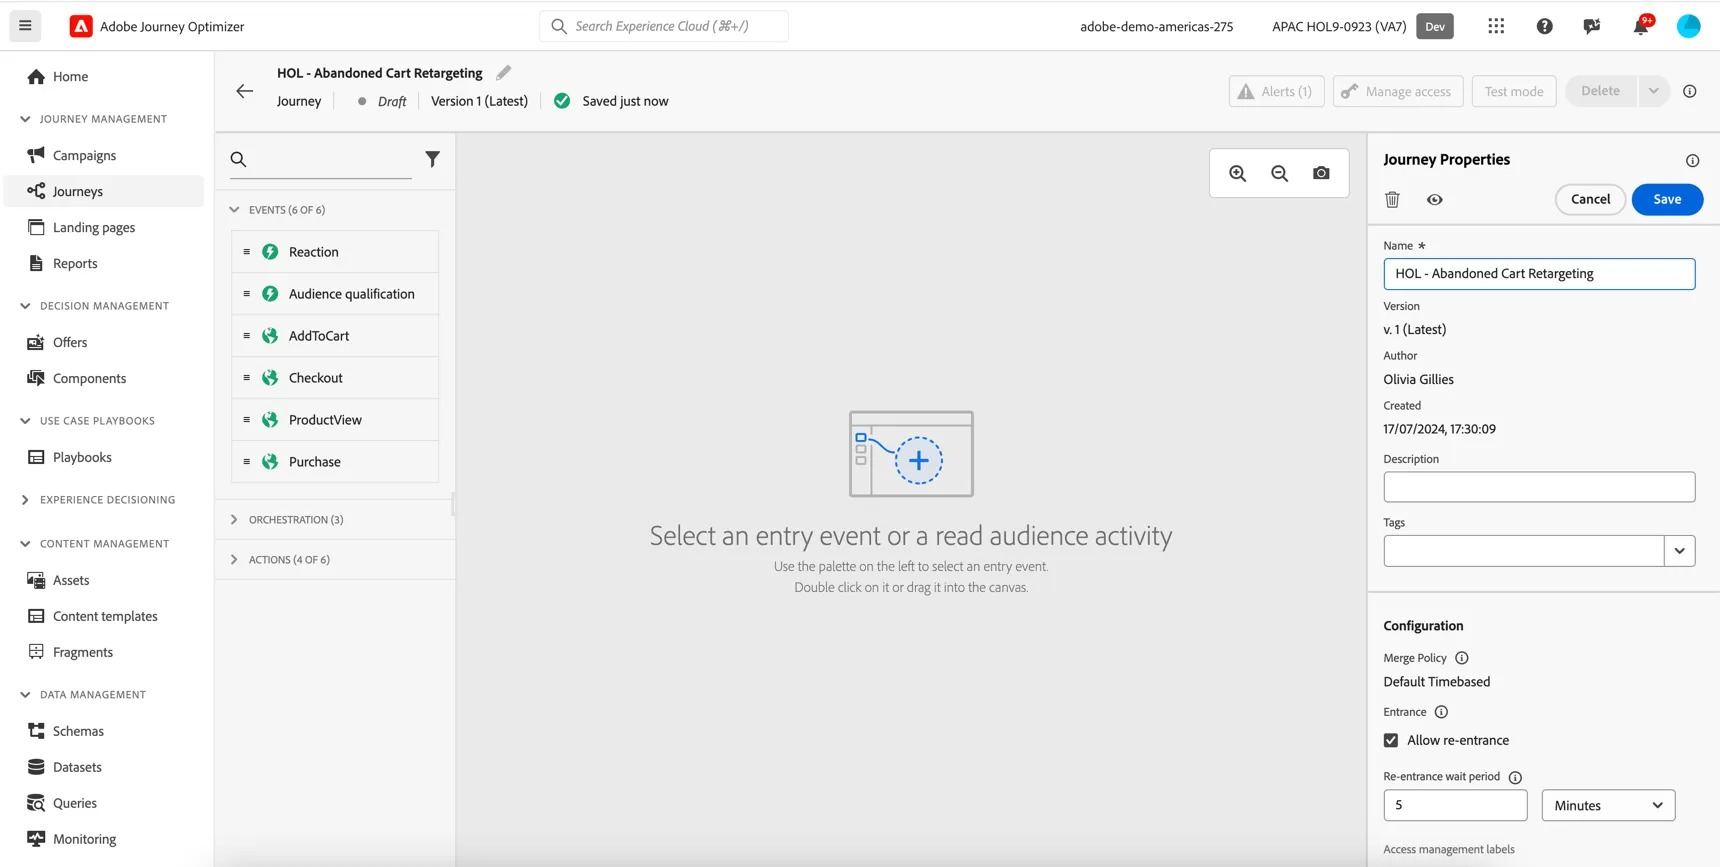The height and width of the screenshot is (867, 1720).
Task: Open the Delete button dropdown arrow
Action: (1653, 91)
